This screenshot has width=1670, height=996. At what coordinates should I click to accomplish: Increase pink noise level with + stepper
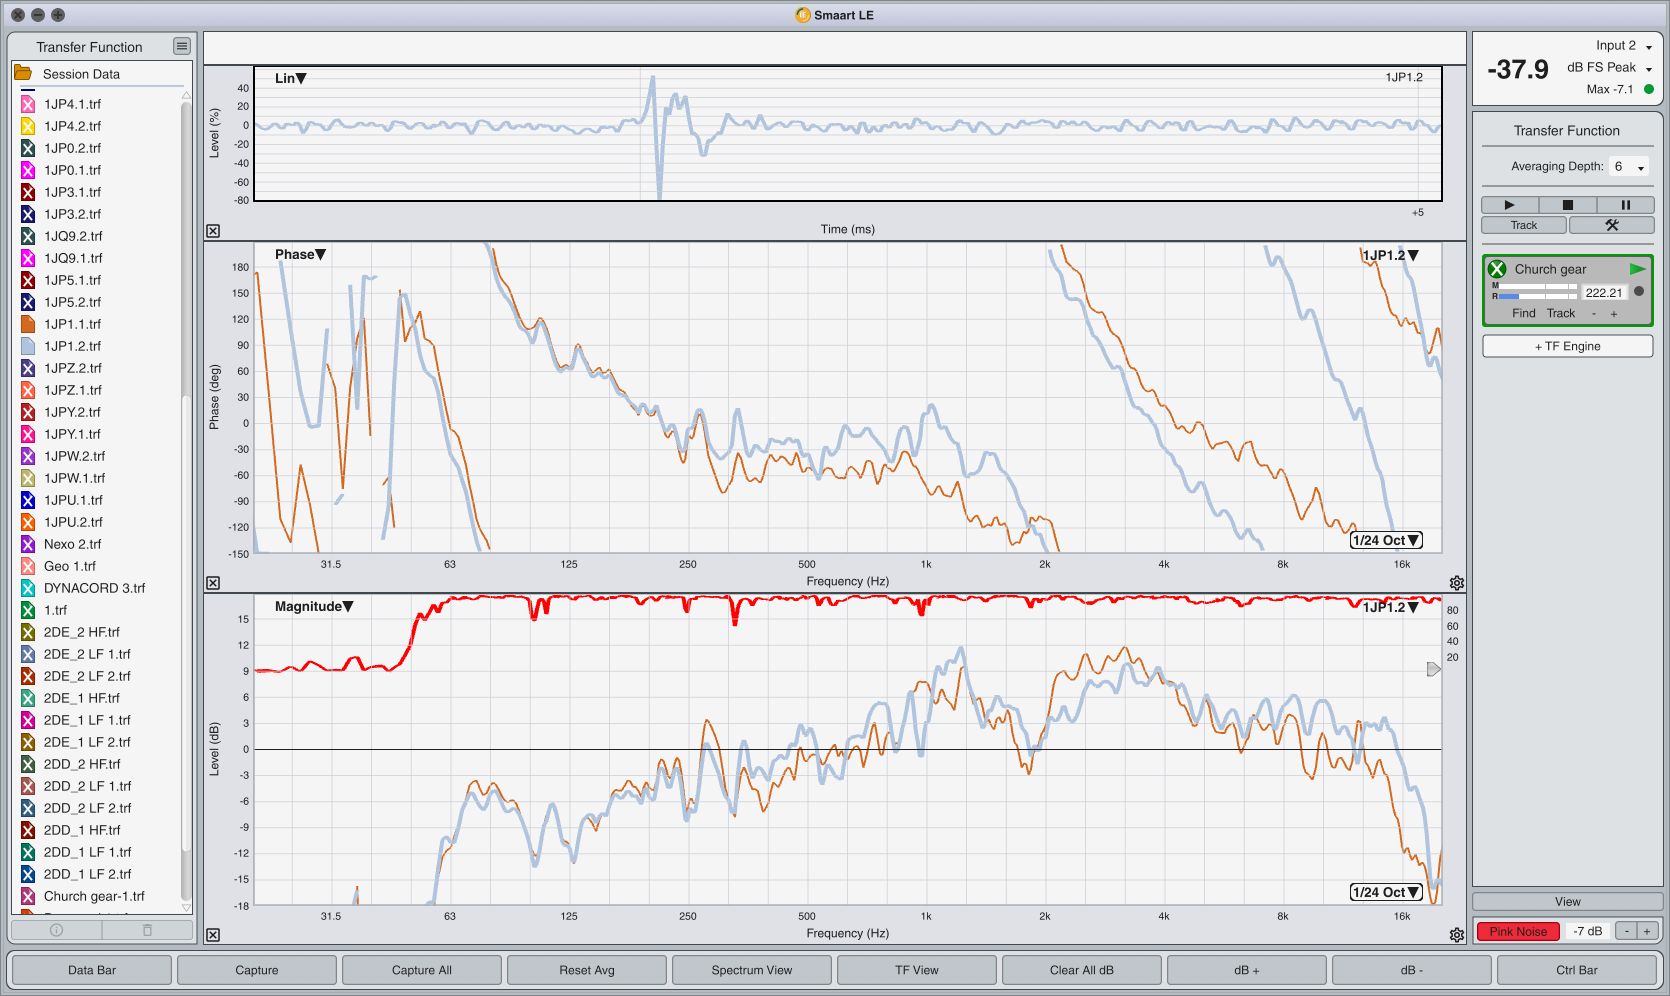(1646, 931)
